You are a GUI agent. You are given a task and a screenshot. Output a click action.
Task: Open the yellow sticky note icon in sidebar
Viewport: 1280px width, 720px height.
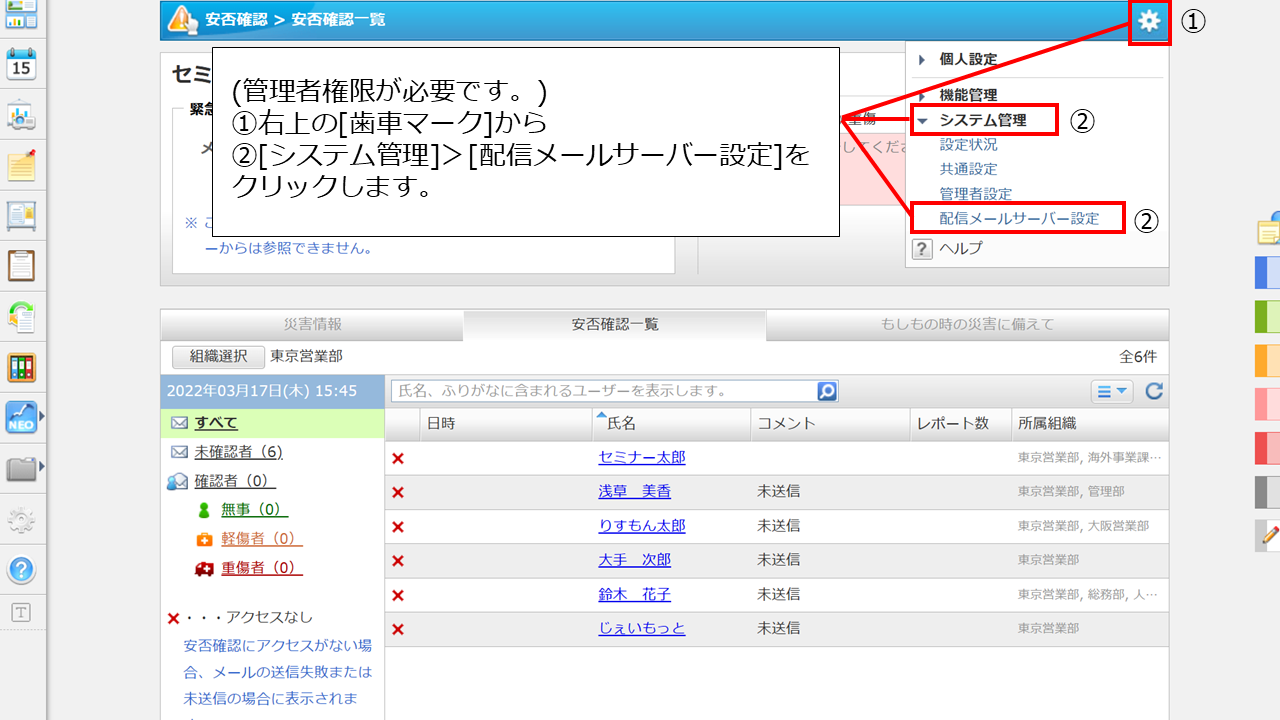[21, 165]
